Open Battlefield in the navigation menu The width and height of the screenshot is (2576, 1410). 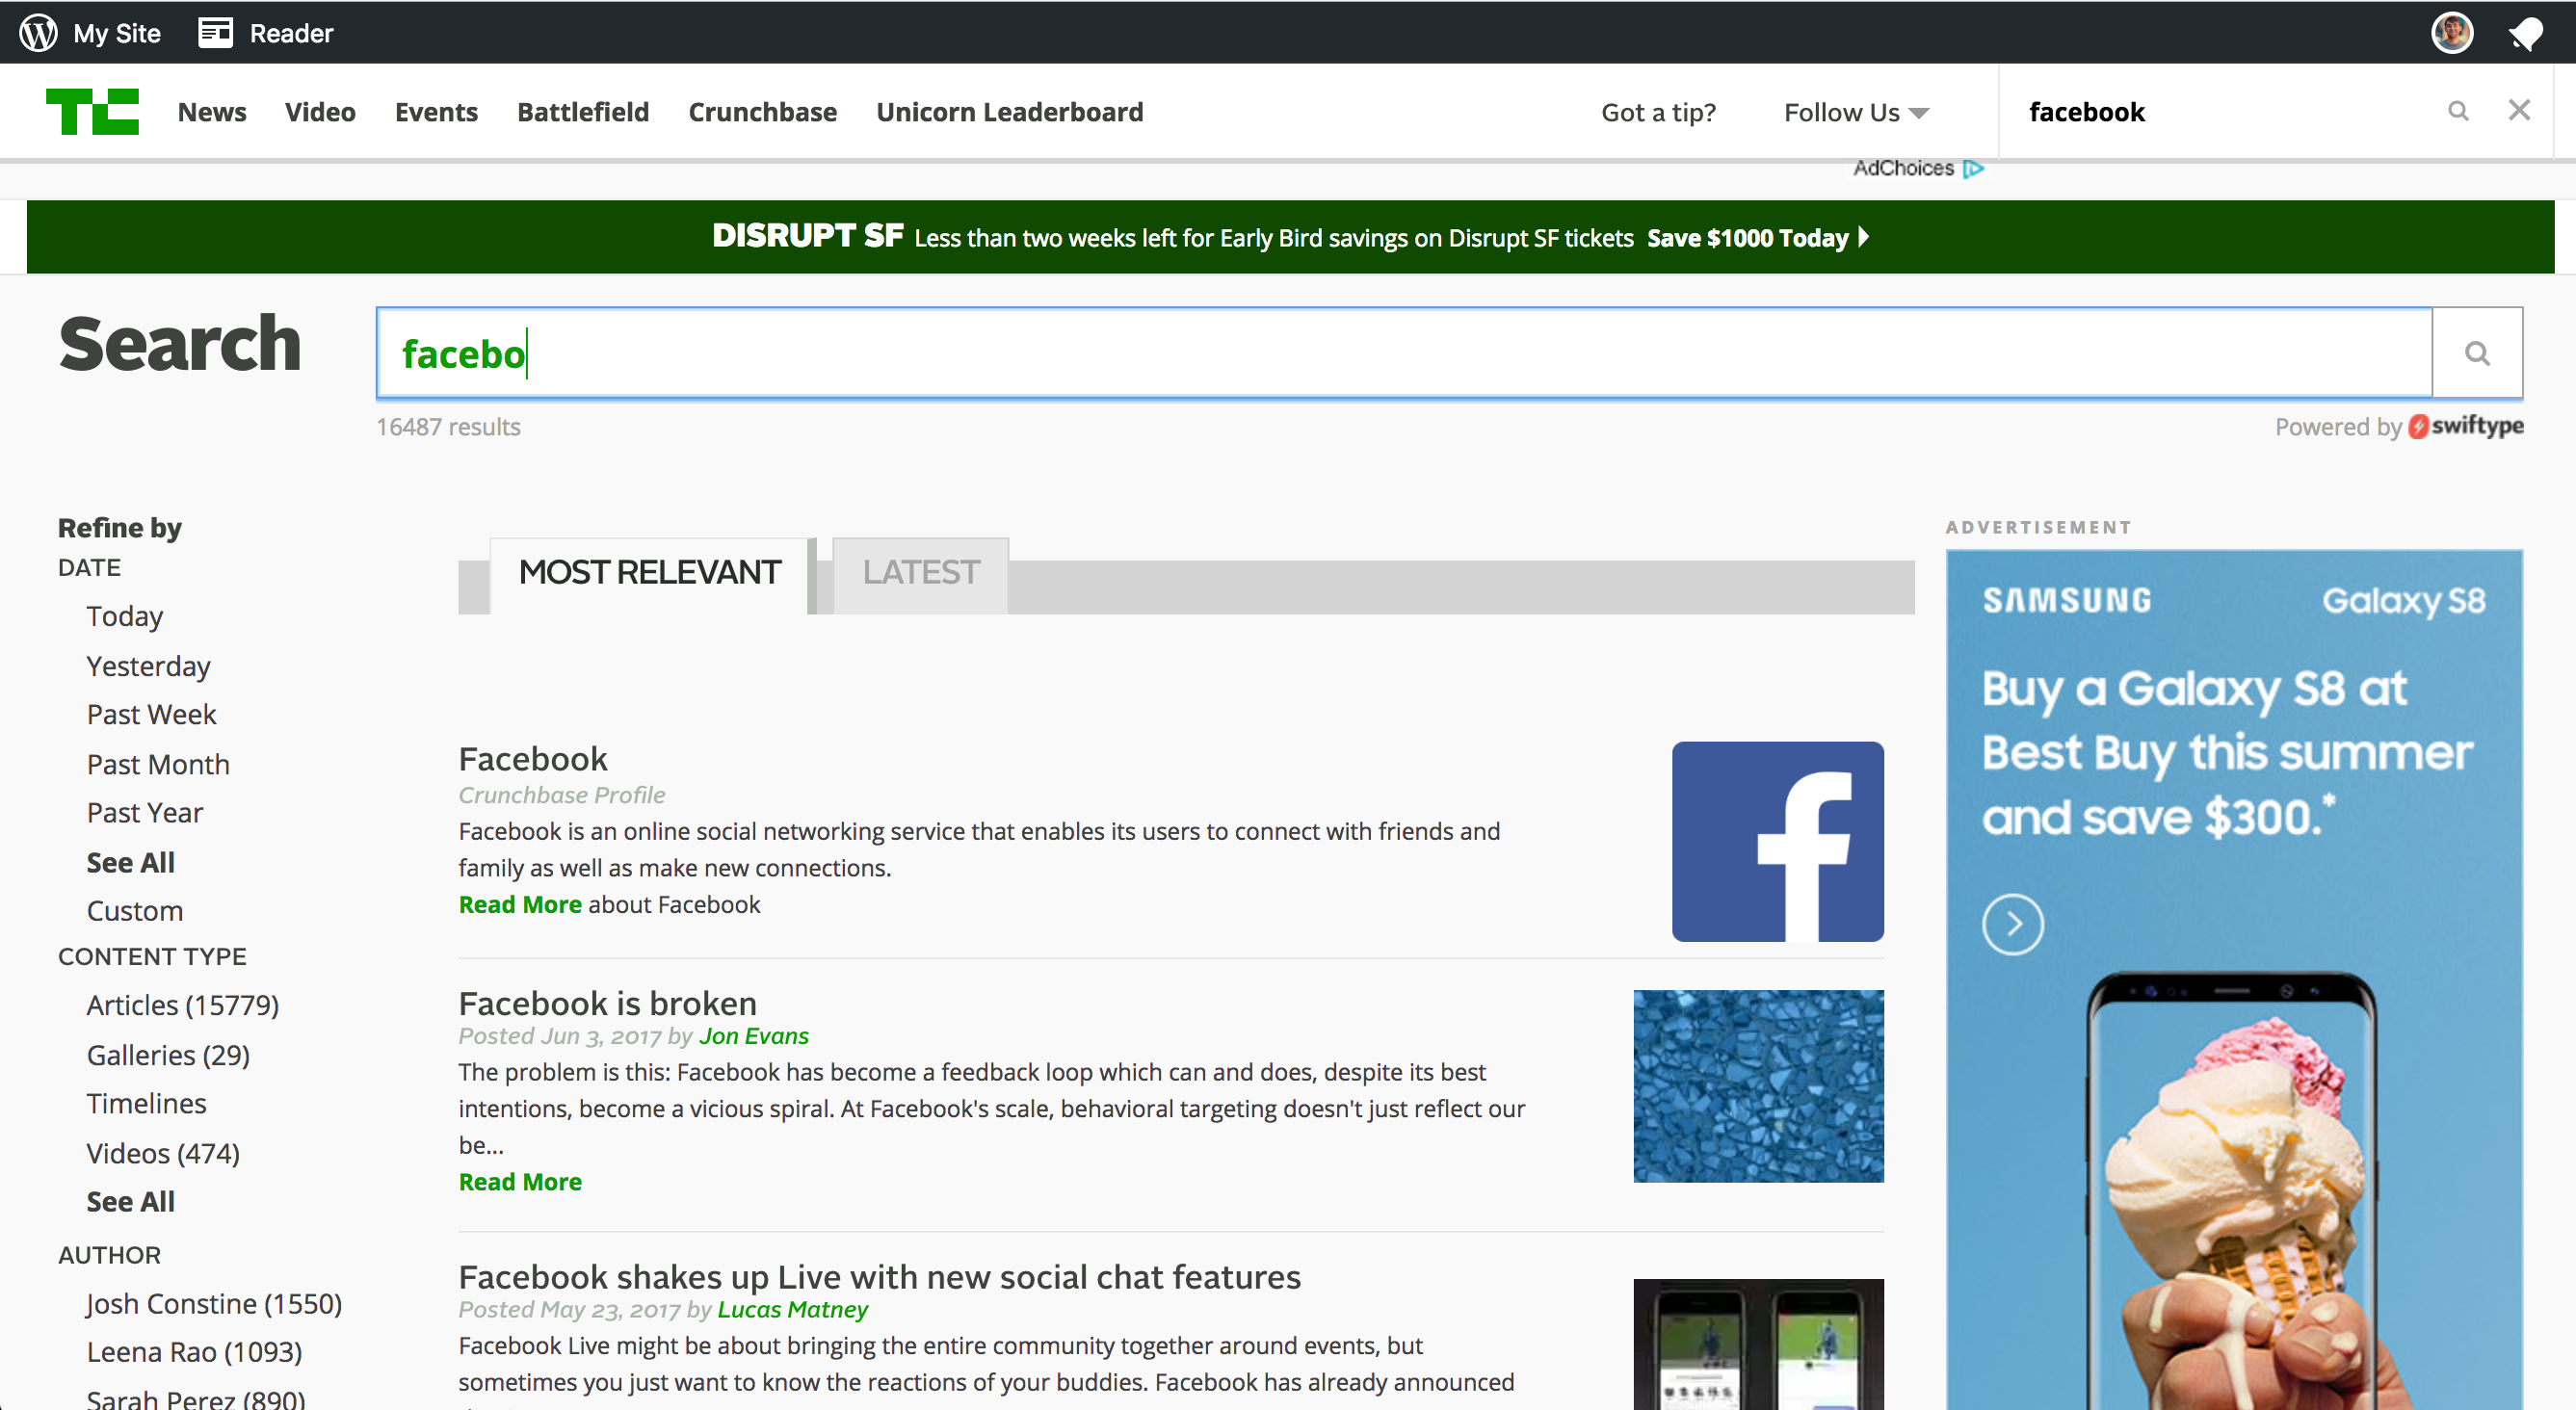coord(583,112)
